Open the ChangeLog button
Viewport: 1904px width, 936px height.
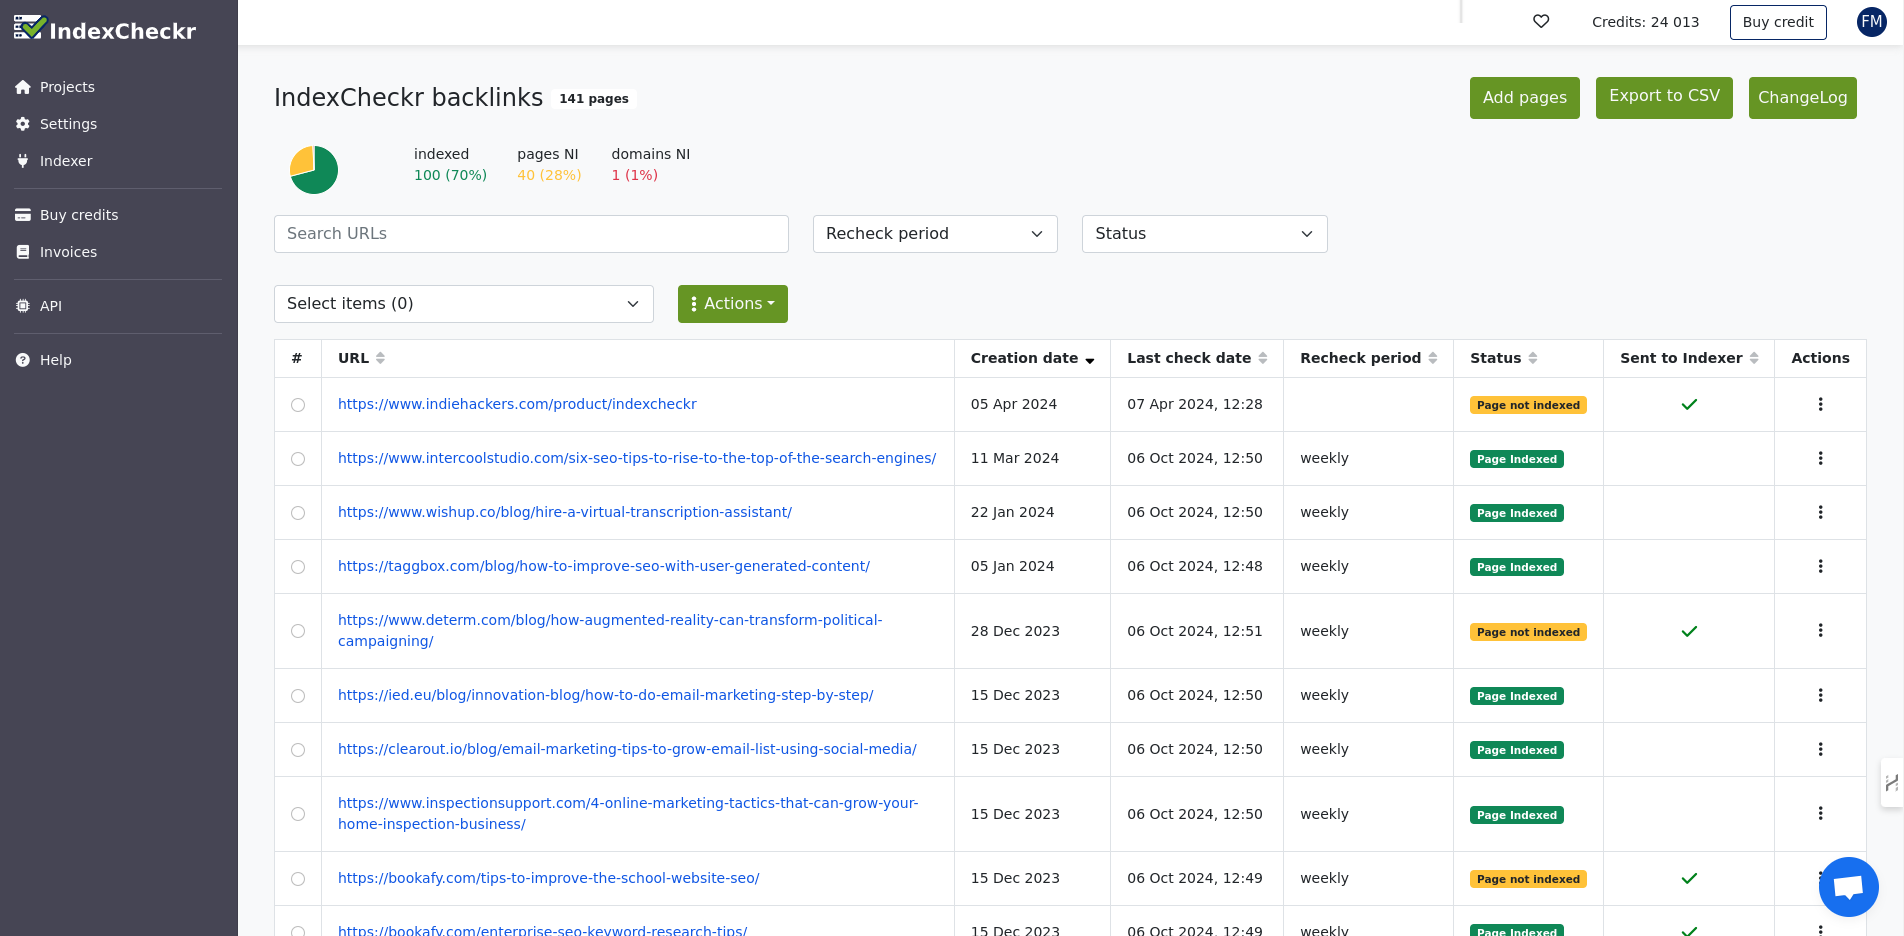pos(1802,98)
